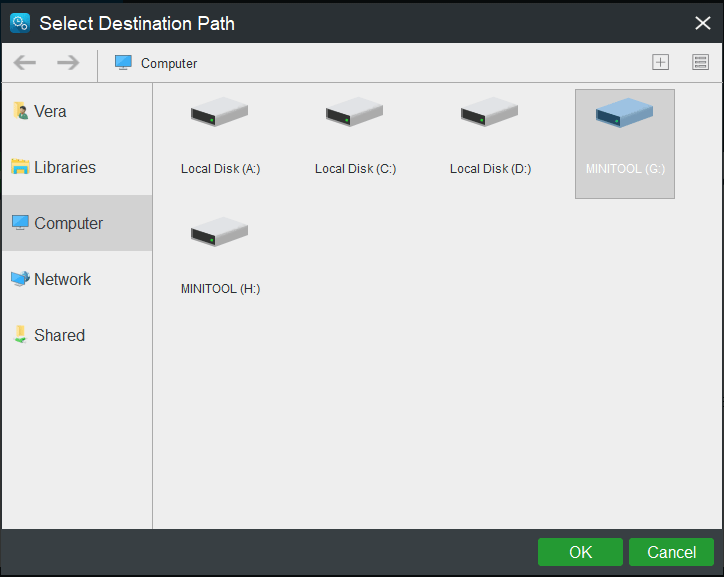Click the new folder plus icon

660,62
